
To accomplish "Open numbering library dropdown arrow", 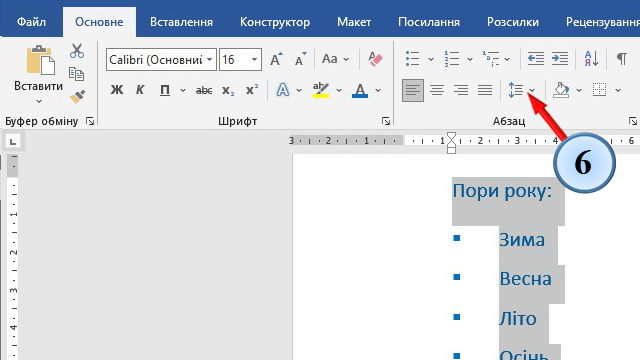I will tap(470, 60).
